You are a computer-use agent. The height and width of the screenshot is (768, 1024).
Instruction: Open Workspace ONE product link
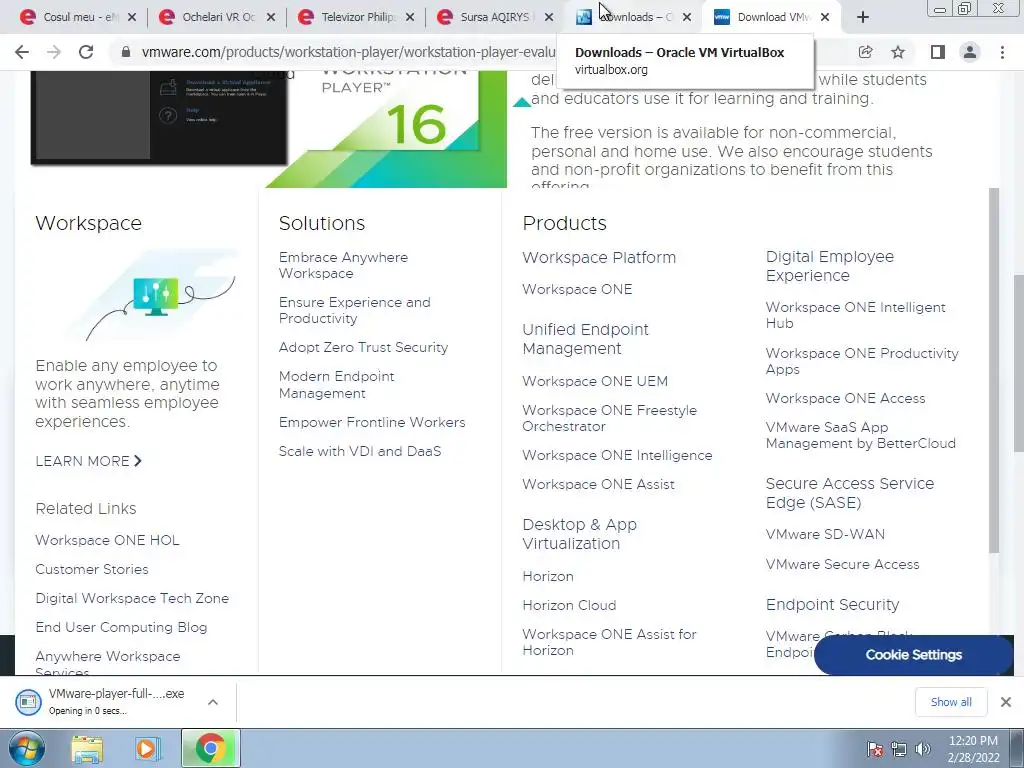coord(577,289)
